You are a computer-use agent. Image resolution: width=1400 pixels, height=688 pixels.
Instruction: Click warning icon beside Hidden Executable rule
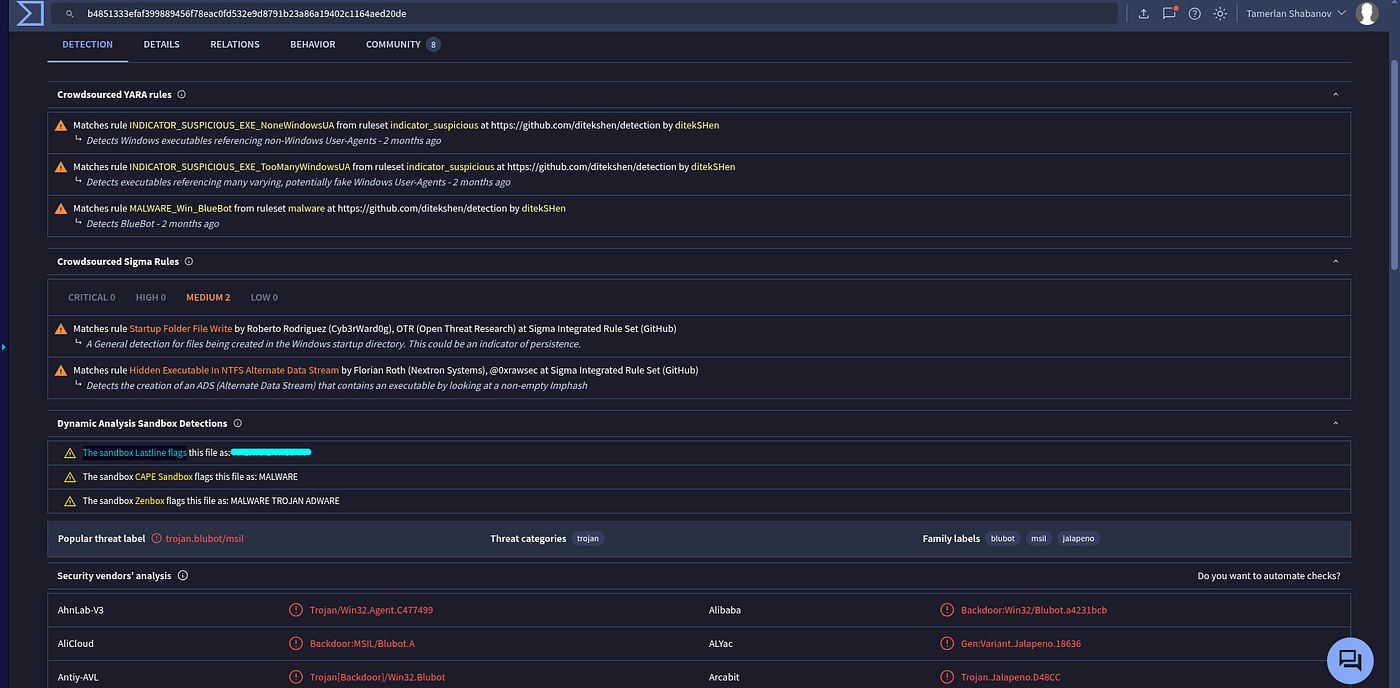[x=61, y=371]
